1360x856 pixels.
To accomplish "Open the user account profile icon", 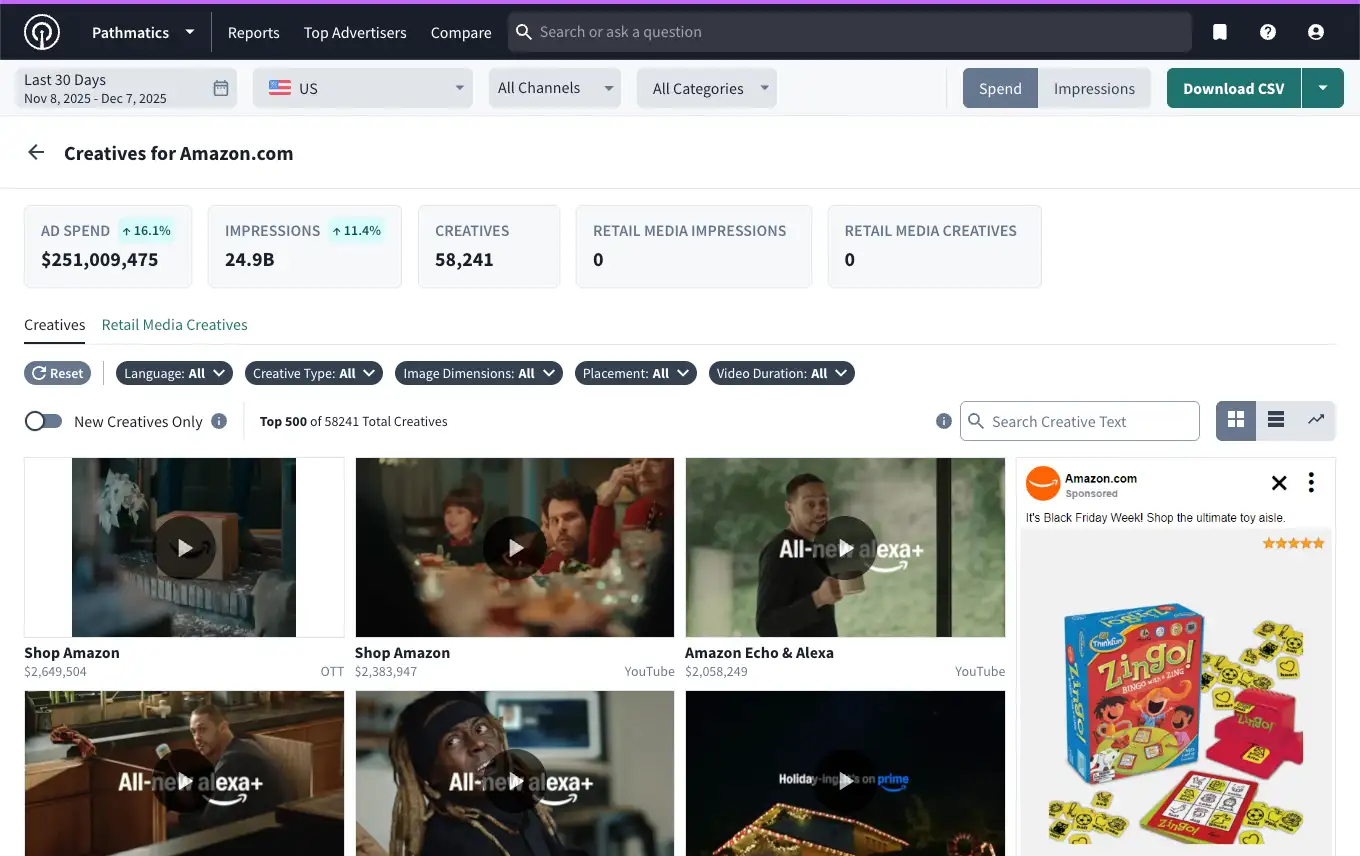I will point(1316,32).
